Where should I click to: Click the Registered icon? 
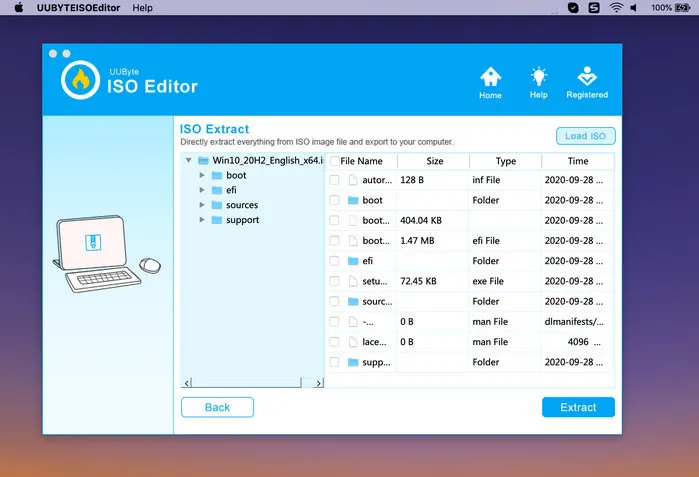point(587,76)
